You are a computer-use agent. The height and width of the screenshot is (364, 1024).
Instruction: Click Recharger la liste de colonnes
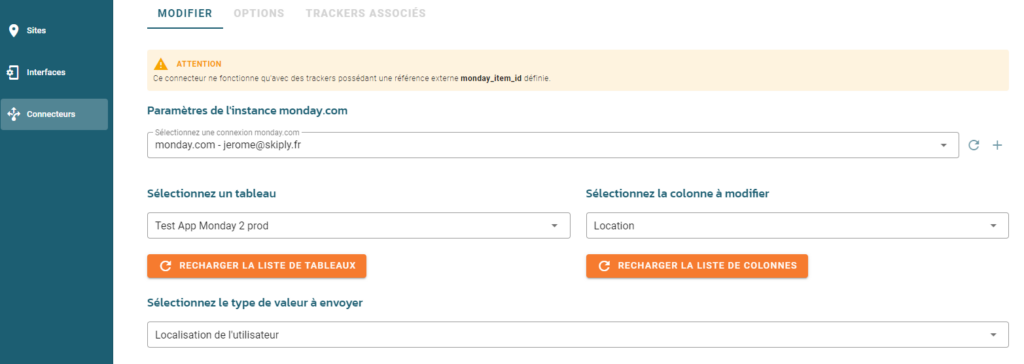(x=697, y=266)
